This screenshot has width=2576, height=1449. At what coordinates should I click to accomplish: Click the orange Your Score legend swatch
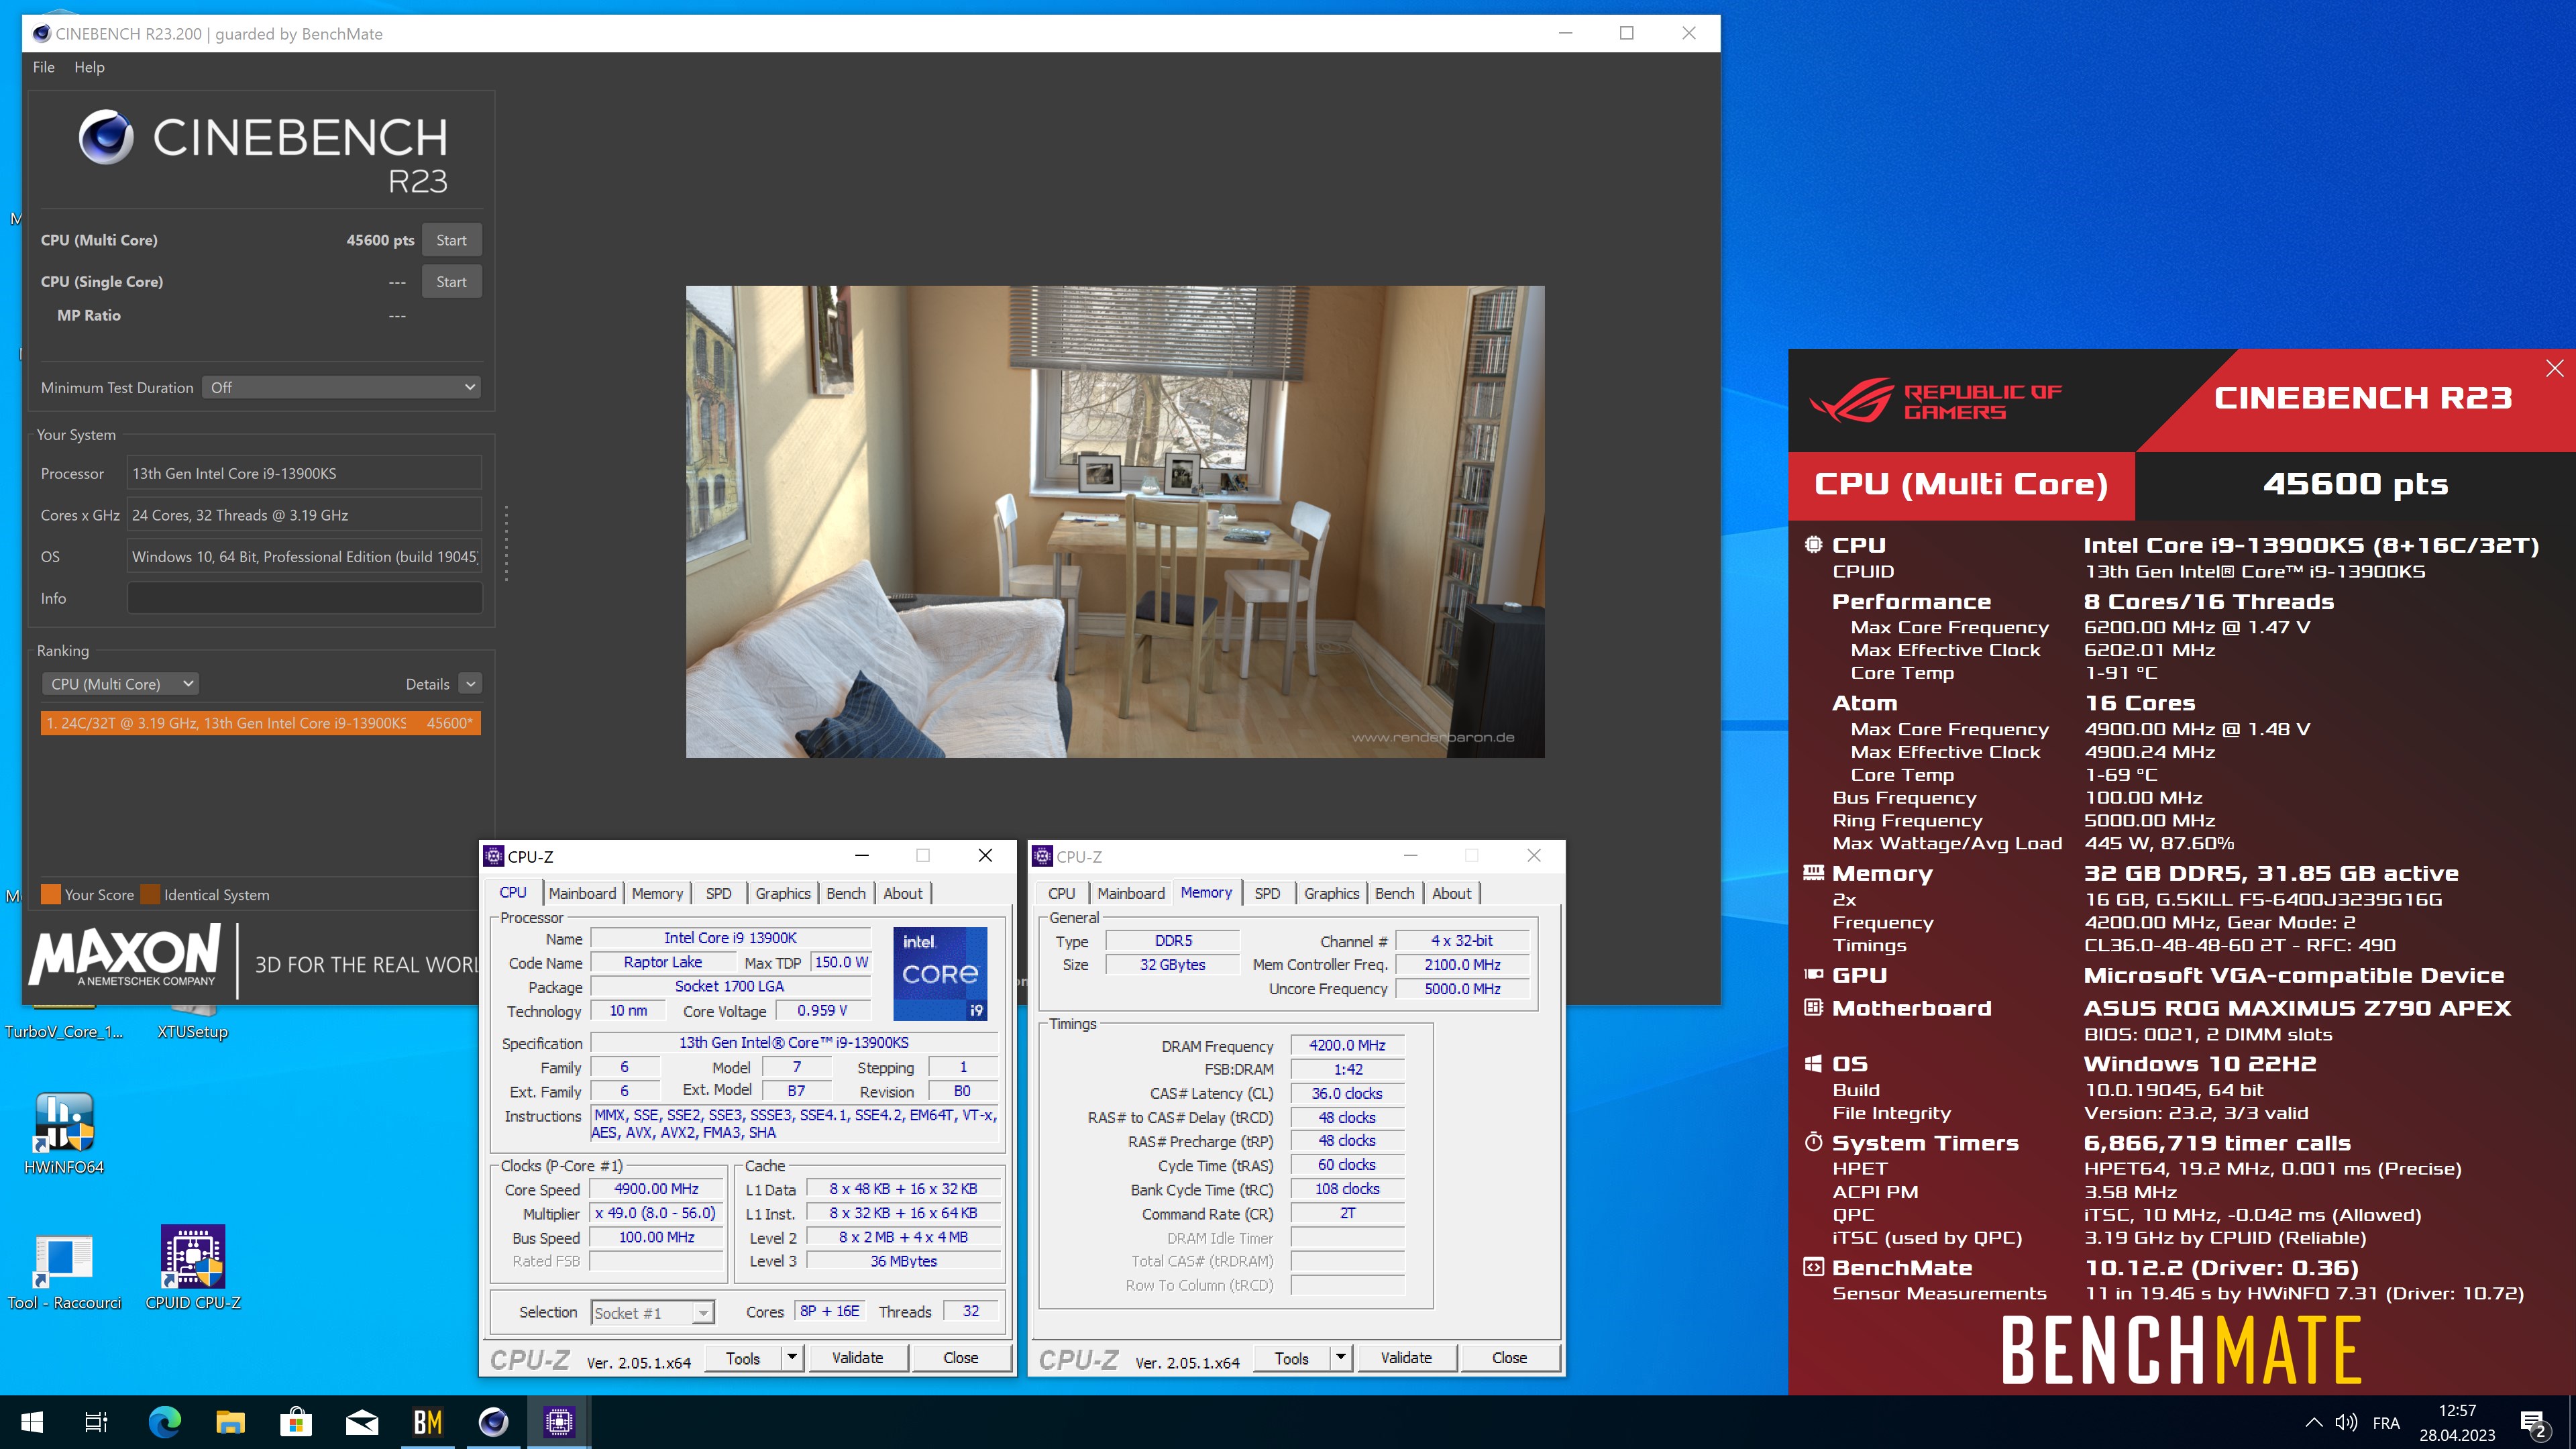pos(50,894)
